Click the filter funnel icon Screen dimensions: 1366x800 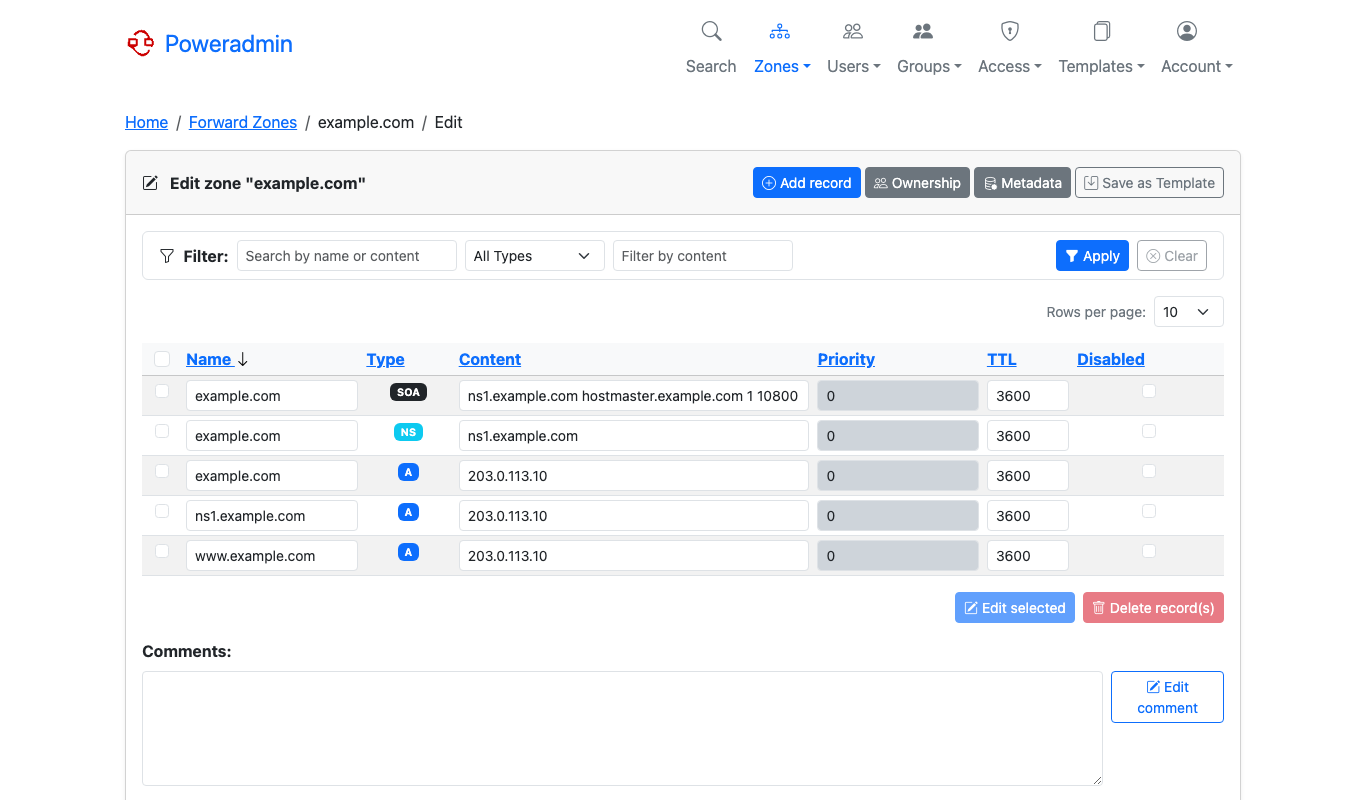[x=167, y=256]
